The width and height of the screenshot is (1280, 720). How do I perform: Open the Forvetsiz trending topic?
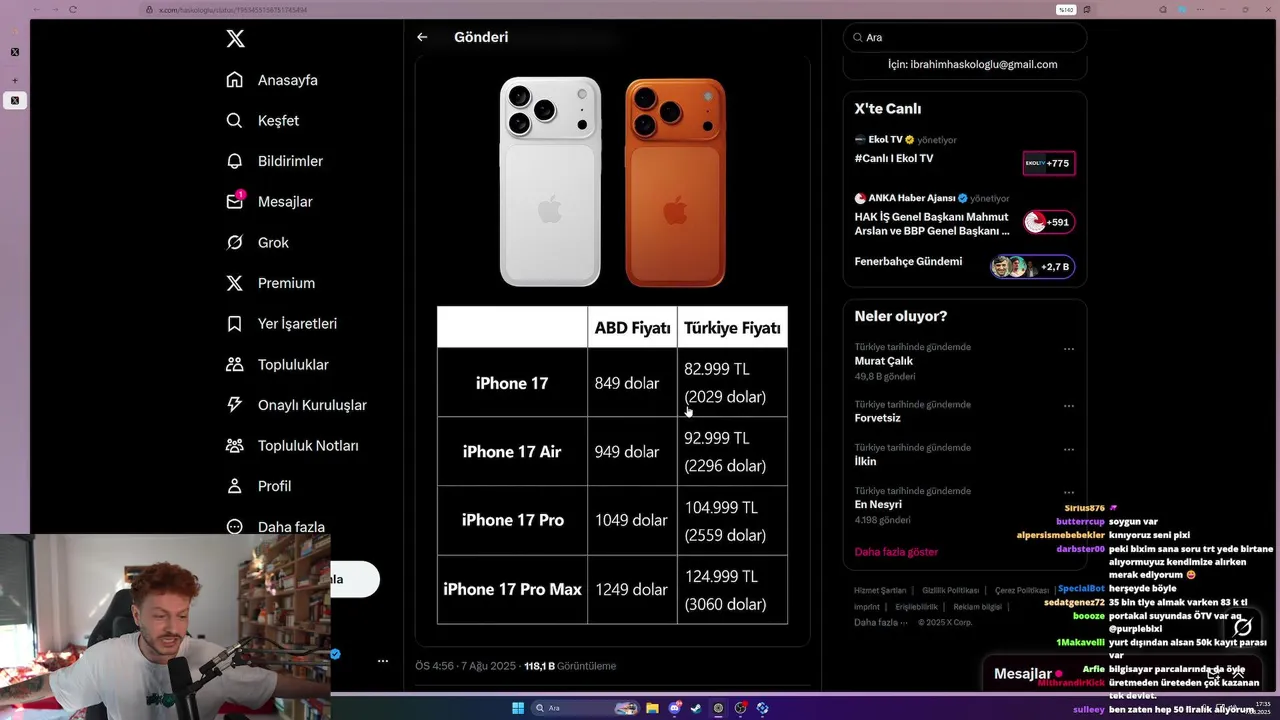tap(877, 418)
